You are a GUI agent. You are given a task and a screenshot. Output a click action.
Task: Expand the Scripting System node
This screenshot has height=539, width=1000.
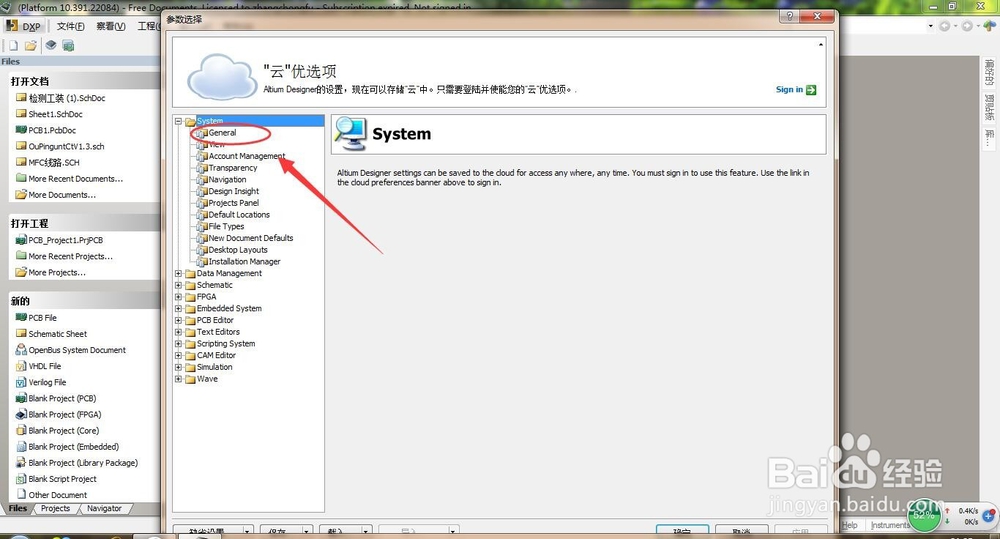(x=179, y=344)
